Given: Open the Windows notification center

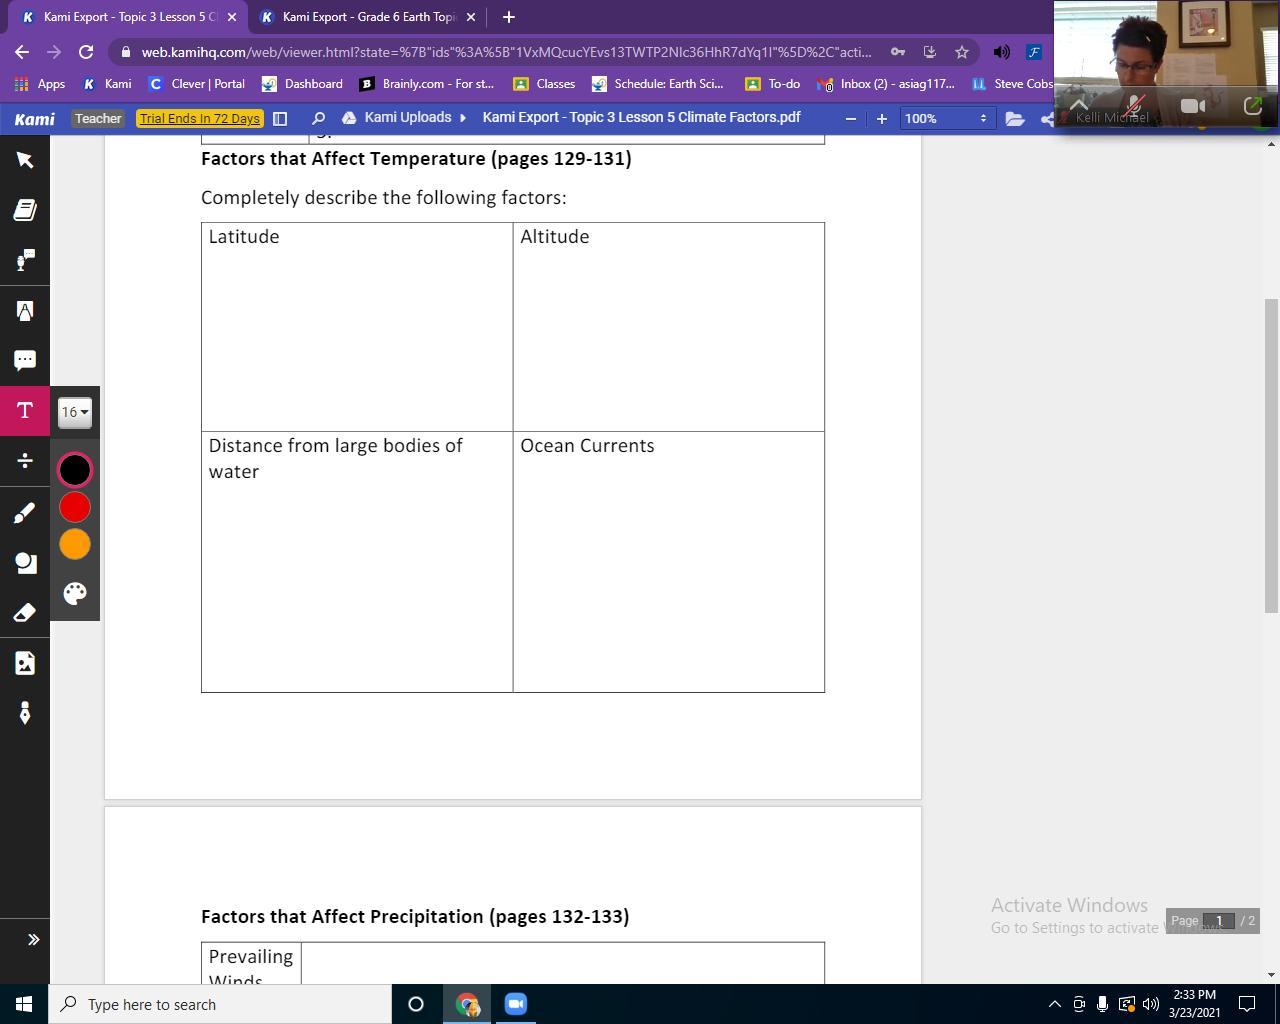Looking at the screenshot, I should pyautogui.click(x=1248, y=1004).
